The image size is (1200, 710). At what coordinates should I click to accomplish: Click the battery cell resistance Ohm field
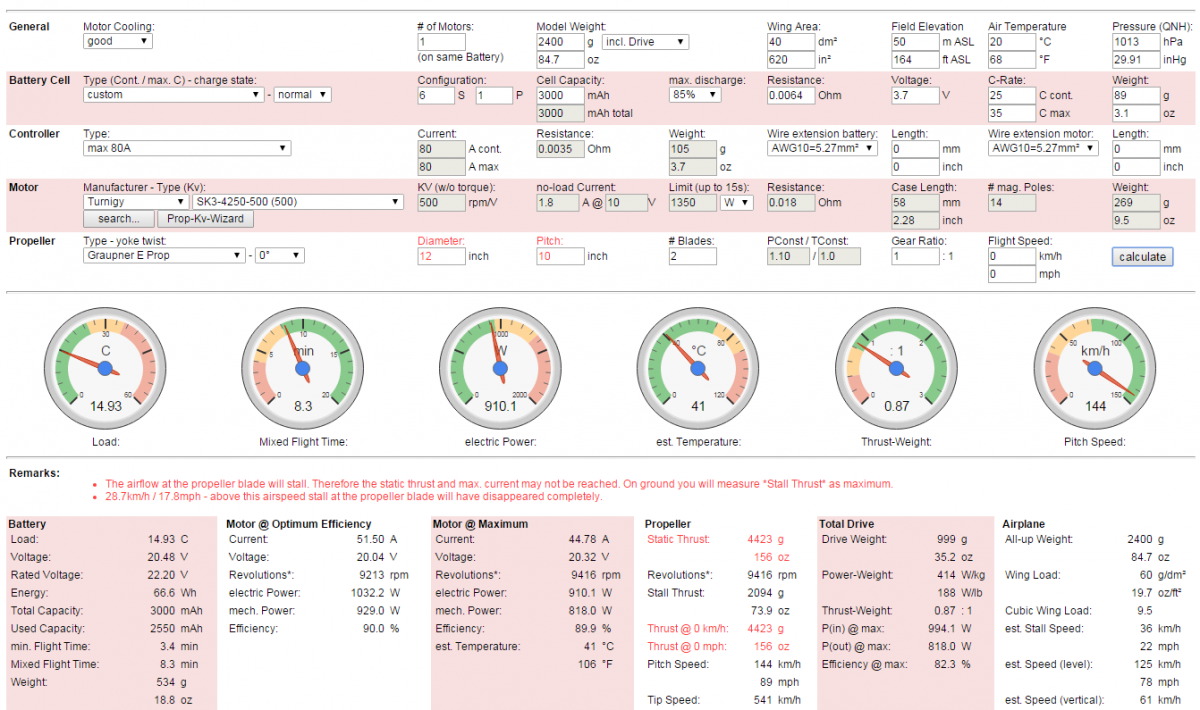tap(791, 95)
